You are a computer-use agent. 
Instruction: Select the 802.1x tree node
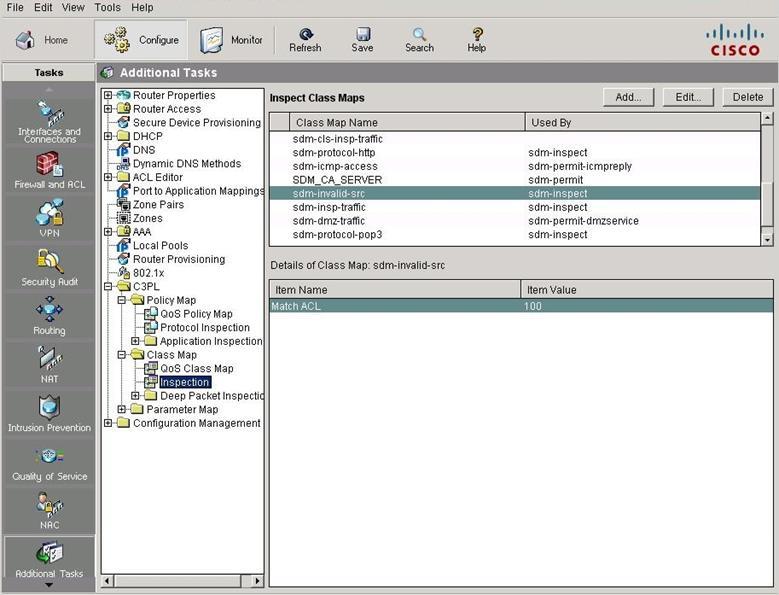pos(148,273)
